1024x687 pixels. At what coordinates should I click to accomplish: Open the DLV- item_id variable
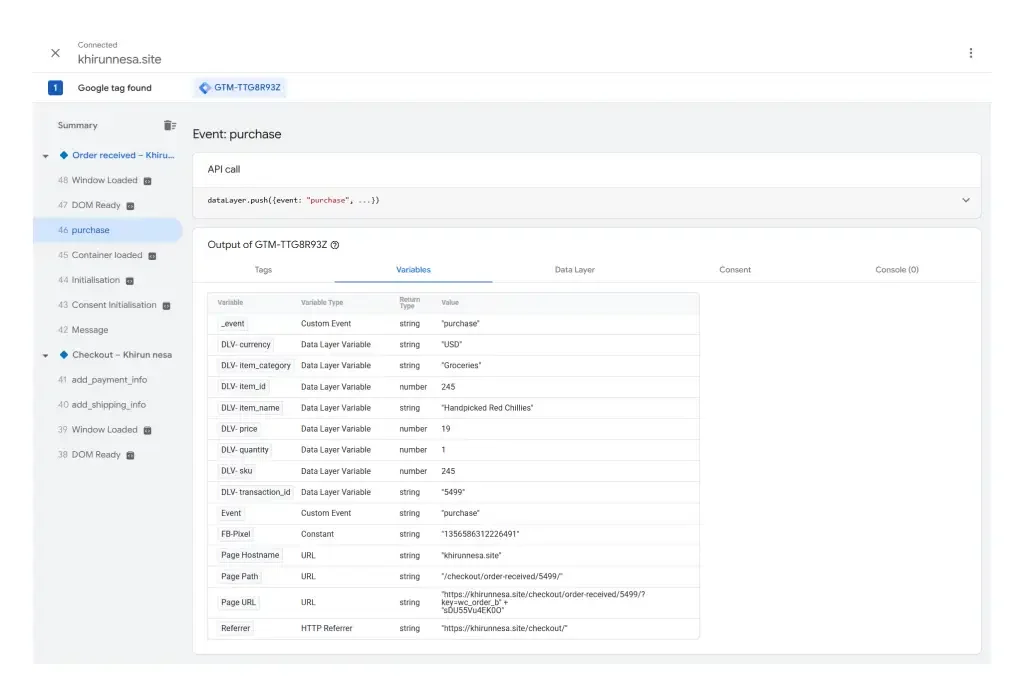(243, 387)
